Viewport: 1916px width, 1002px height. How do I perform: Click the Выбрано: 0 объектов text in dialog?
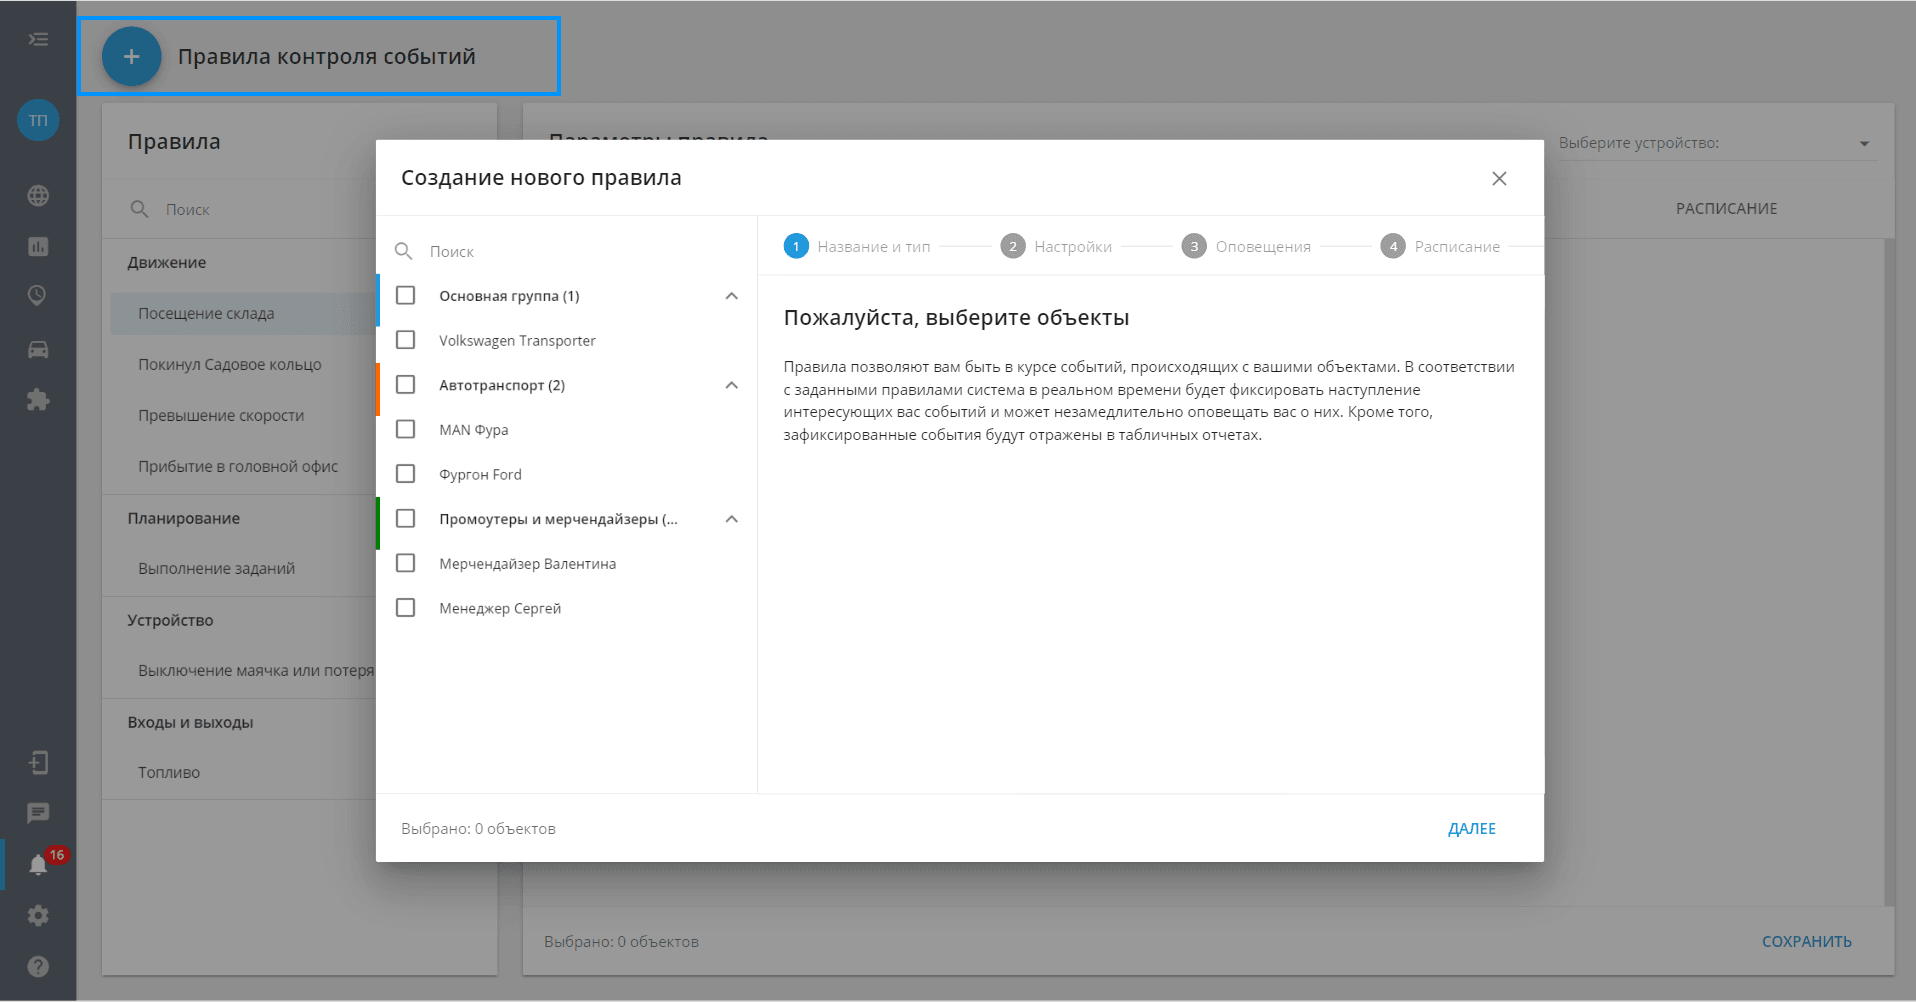pyautogui.click(x=478, y=828)
